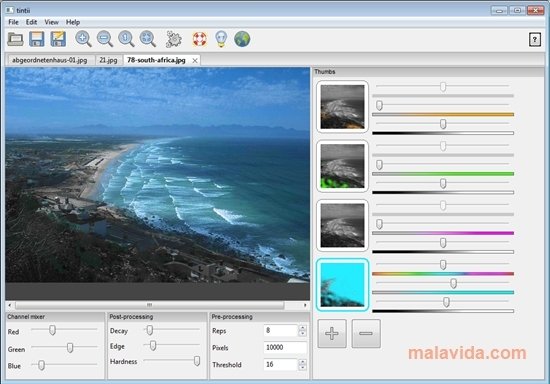Select the green-tinted thumbnail
Image resolution: width=550 pixels, height=384 pixels.
coord(342,166)
